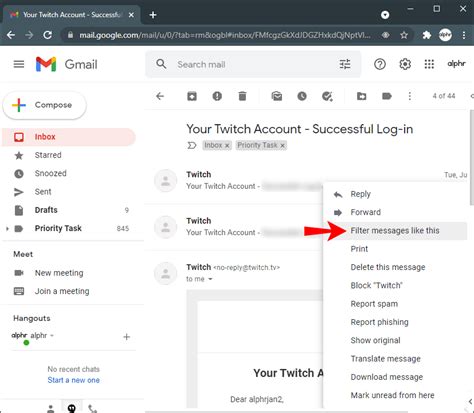
Task: Open Move to folder icon
Action: (361, 96)
